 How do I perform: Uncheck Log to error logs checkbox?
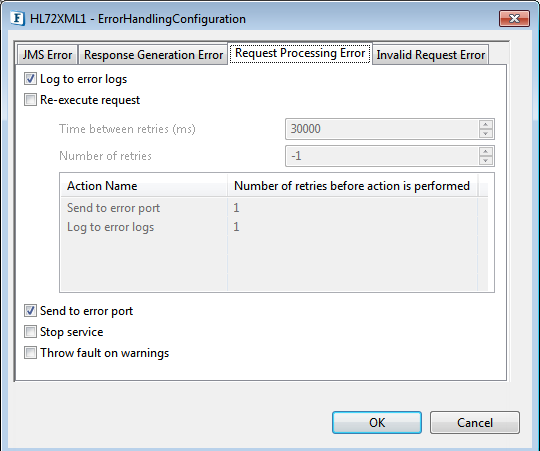[x=30, y=79]
